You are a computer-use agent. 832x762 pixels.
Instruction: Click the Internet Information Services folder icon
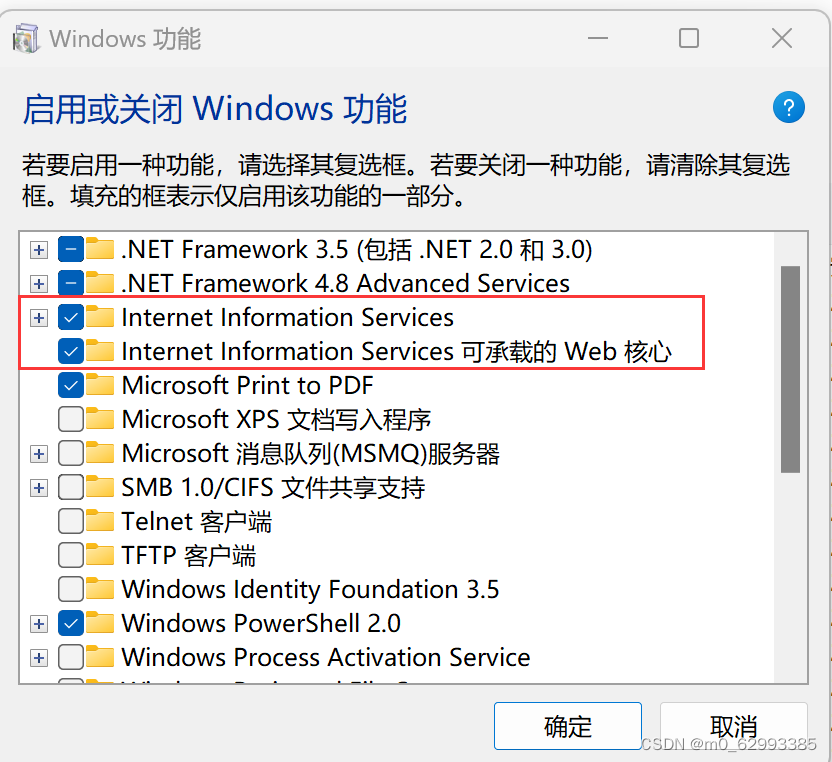click(100, 317)
